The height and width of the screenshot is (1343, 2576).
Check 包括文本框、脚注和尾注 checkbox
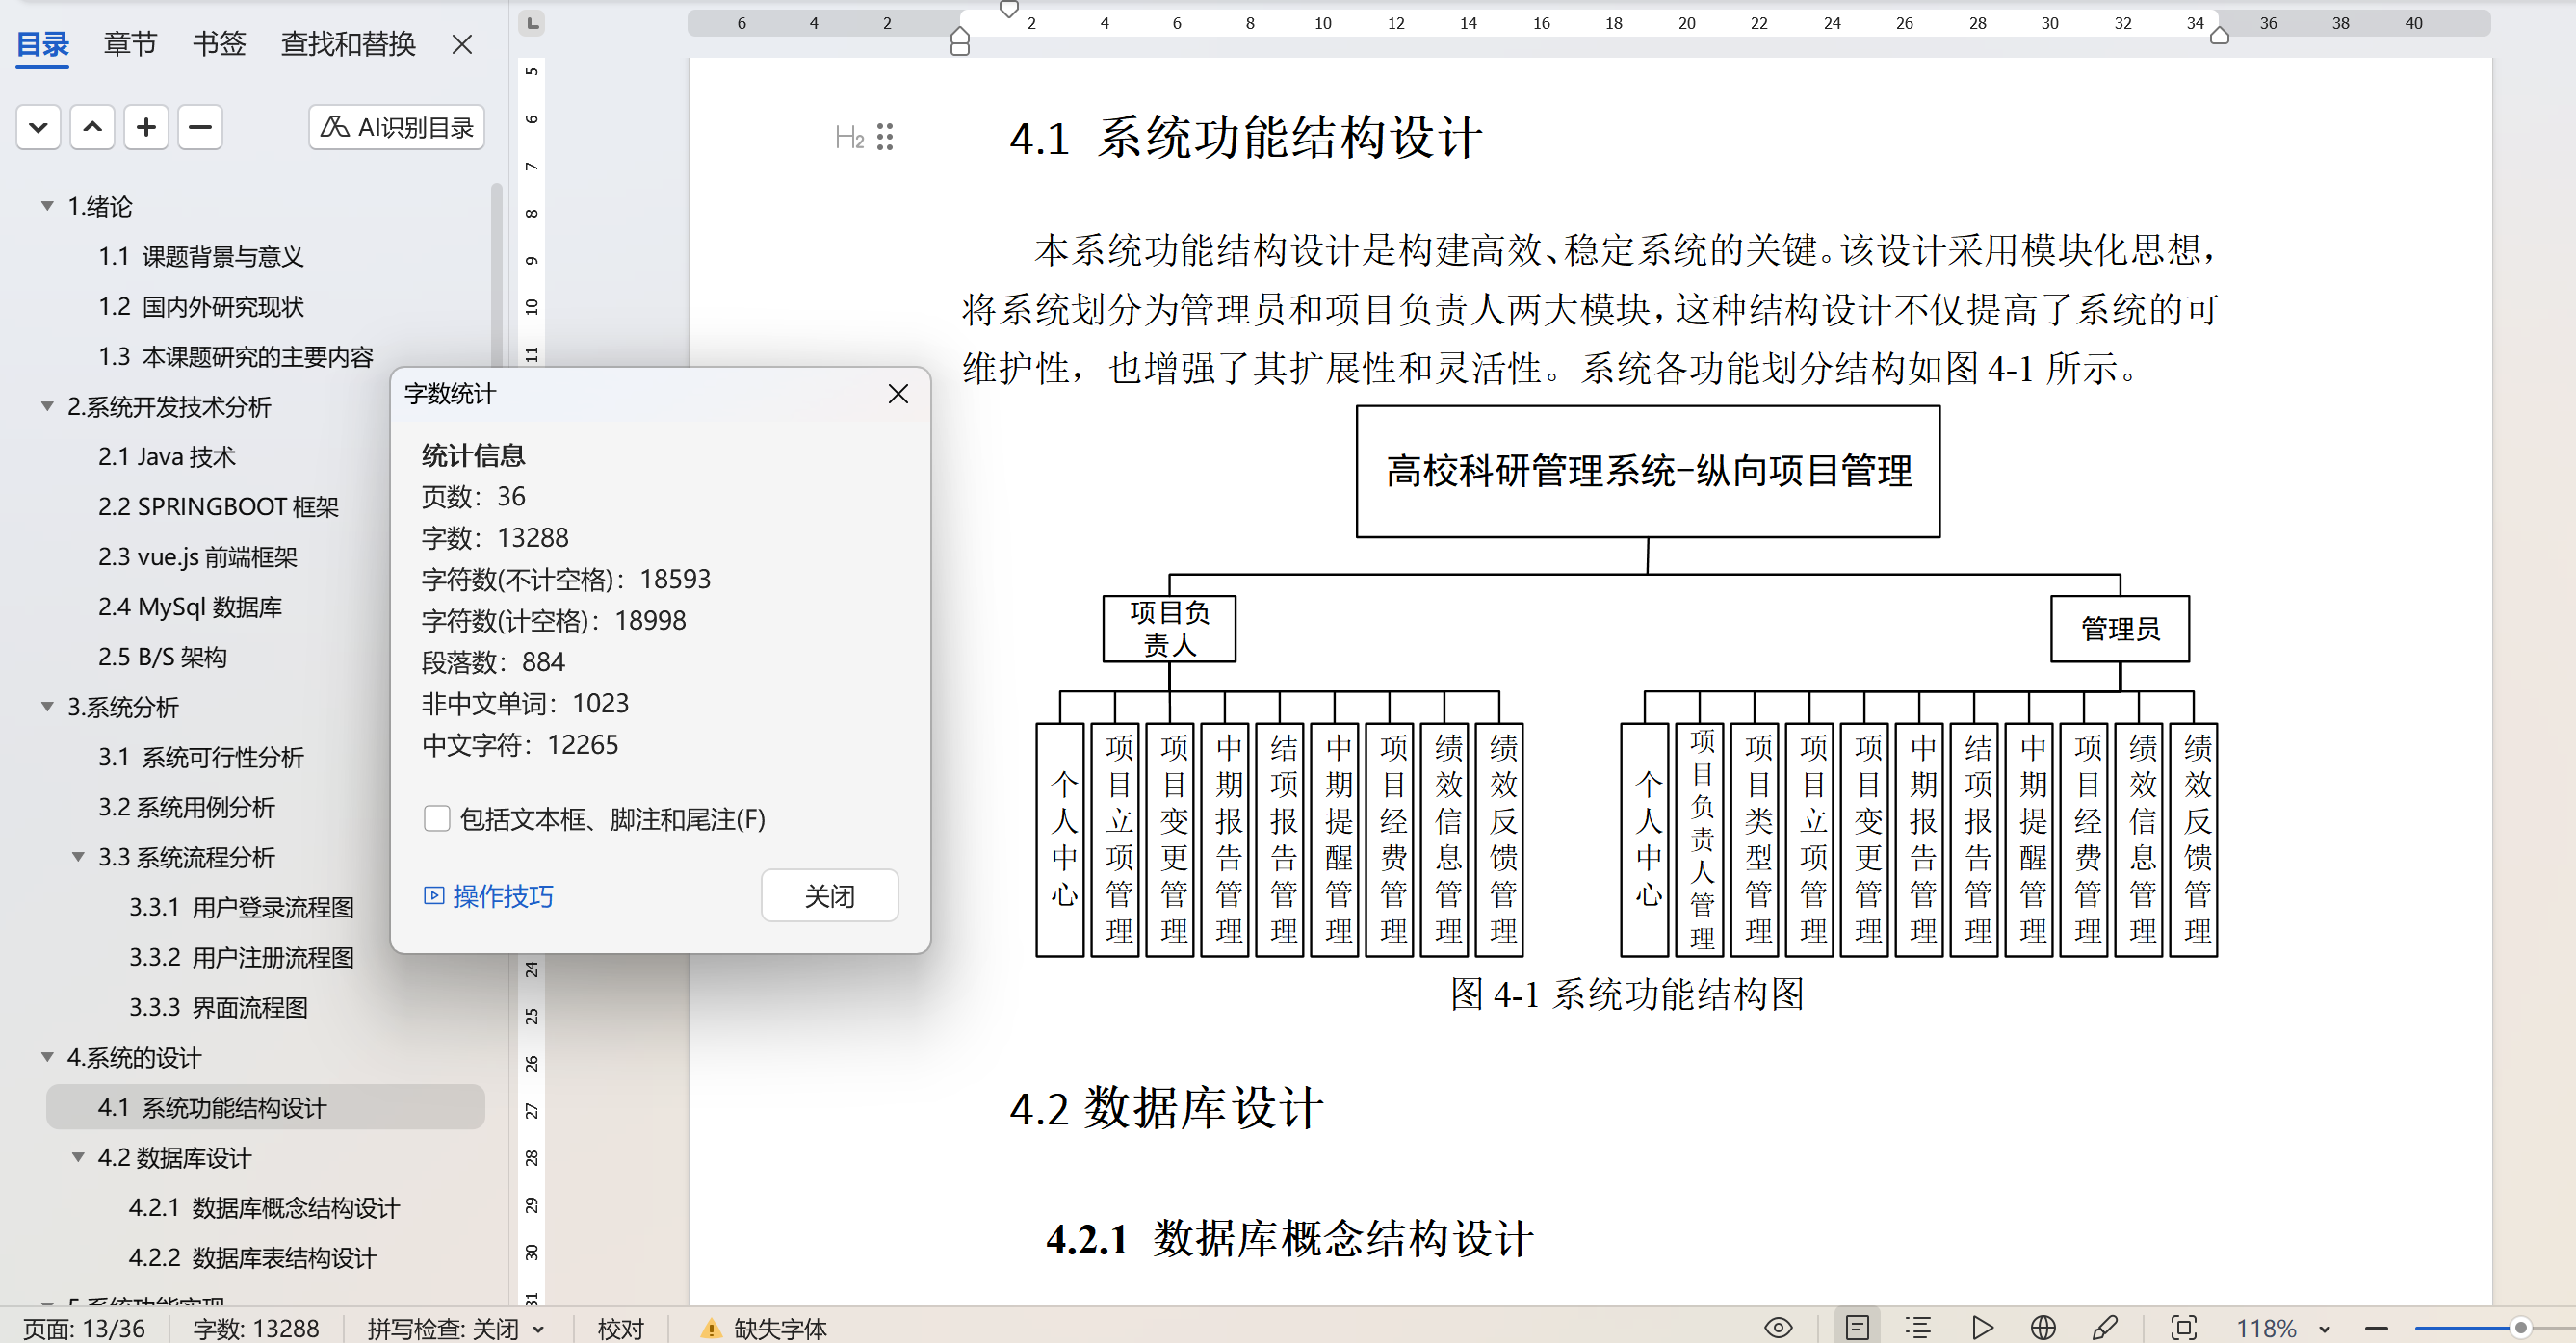click(x=437, y=819)
